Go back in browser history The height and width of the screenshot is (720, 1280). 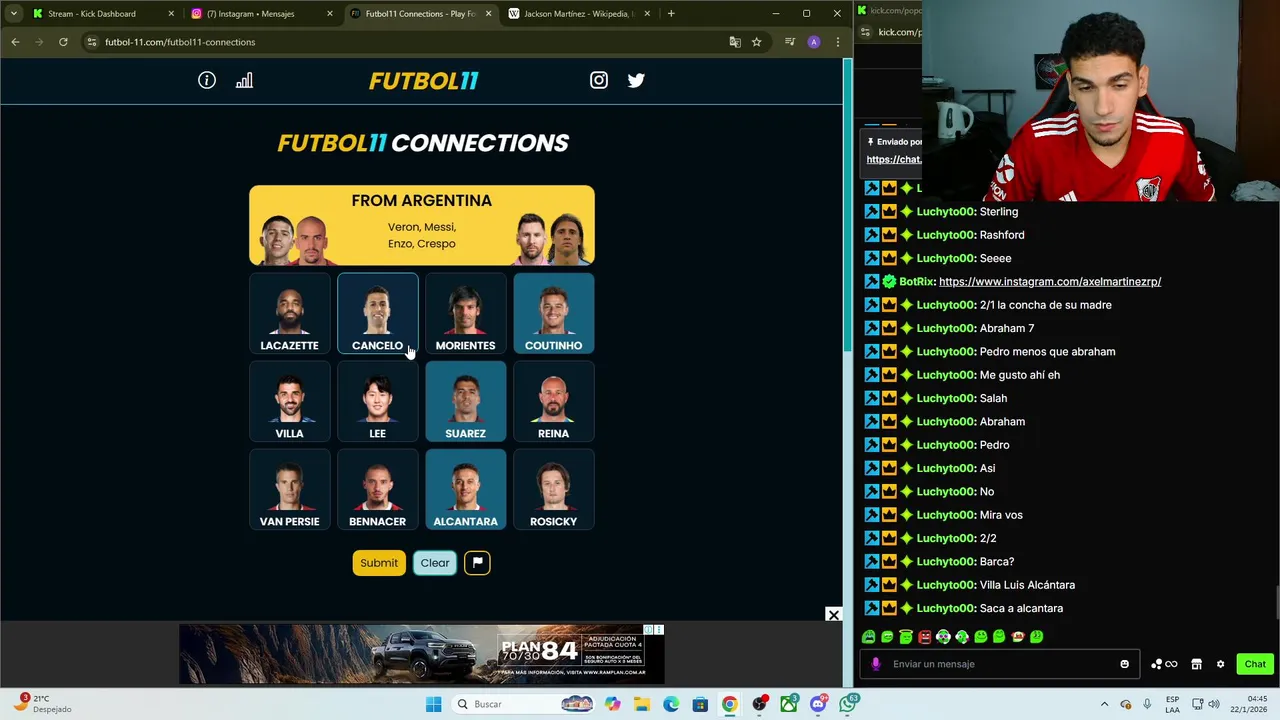pos(15,42)
